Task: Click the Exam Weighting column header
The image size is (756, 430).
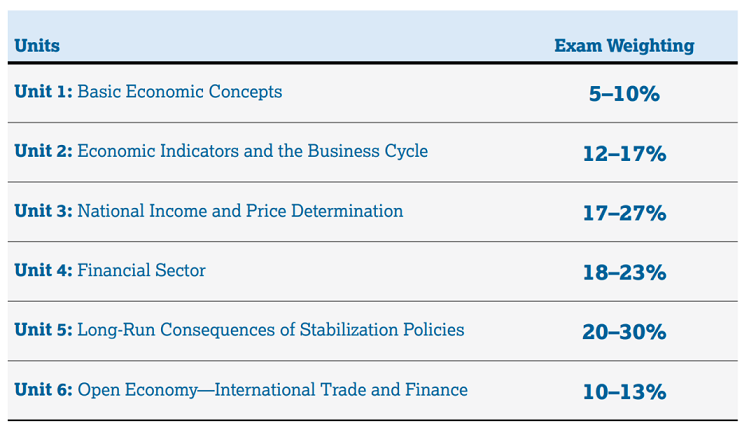Action: [624, 46]
